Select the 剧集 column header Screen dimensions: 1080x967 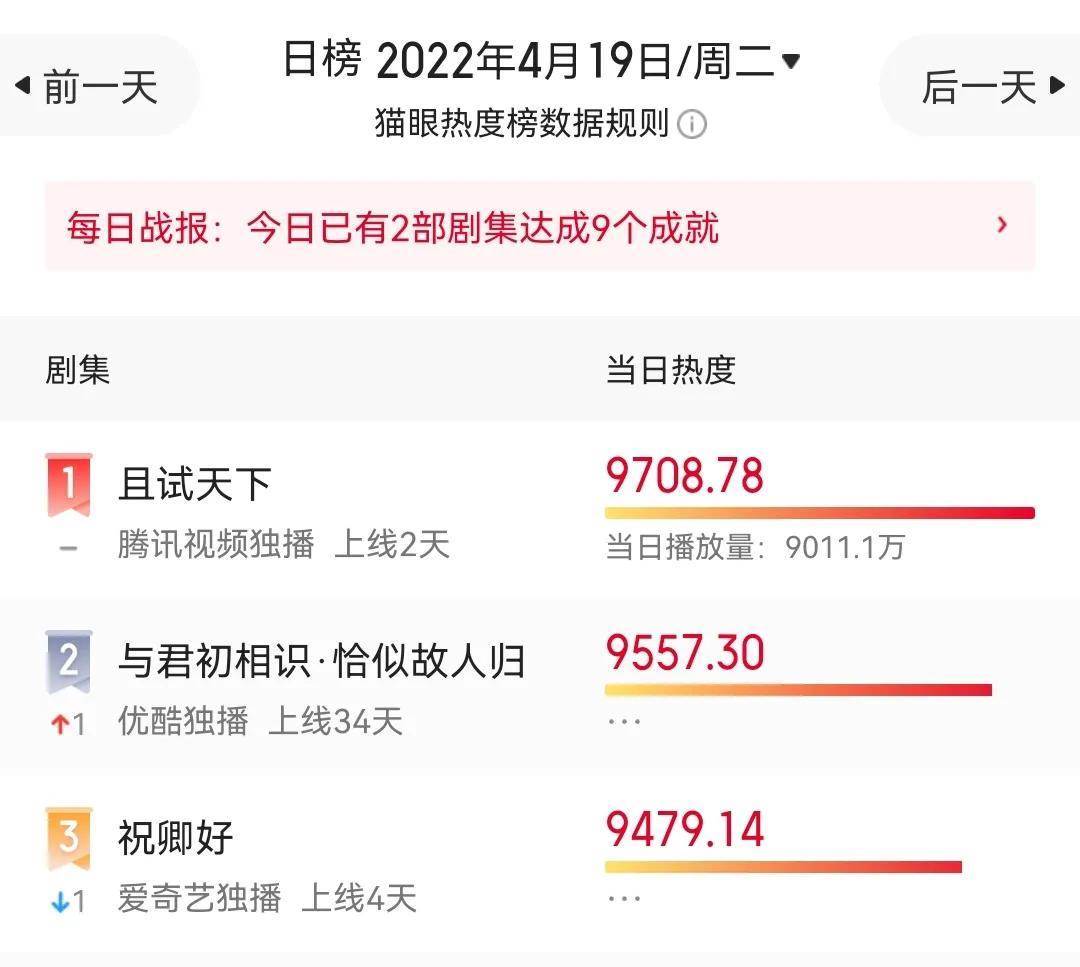[x=77, y=370]
